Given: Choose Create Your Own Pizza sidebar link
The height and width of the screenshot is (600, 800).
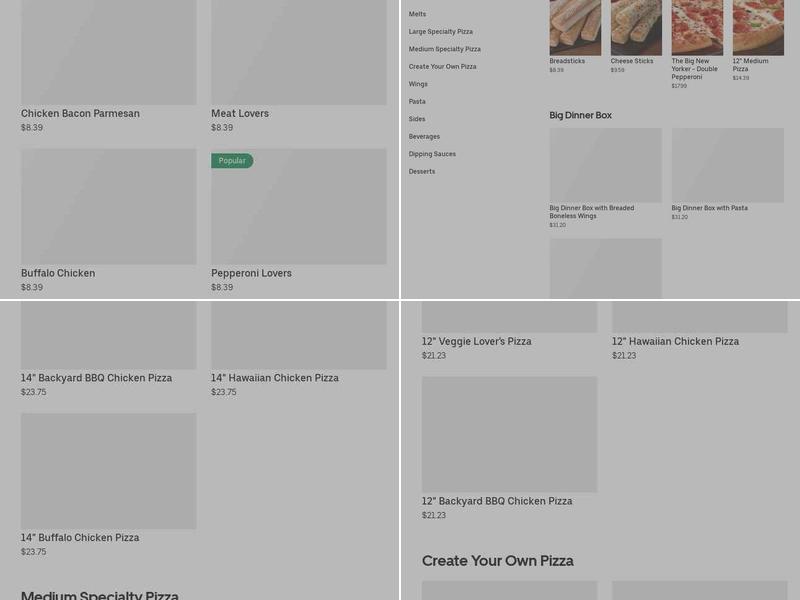Looking at the screenshot, I should pos(442,66).
